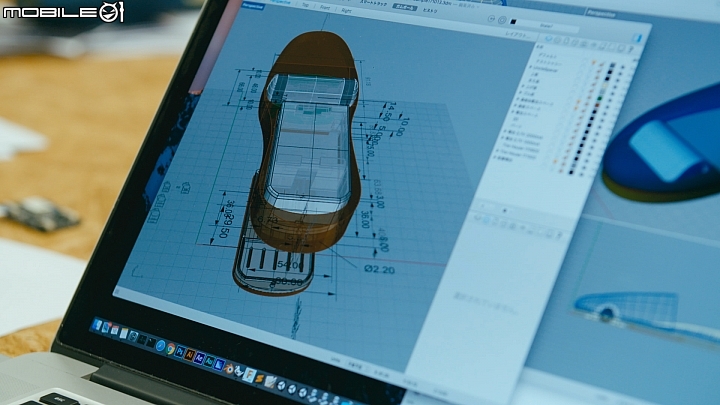
Task: Open Illustrator from the Dock
Action: (190, 355)
